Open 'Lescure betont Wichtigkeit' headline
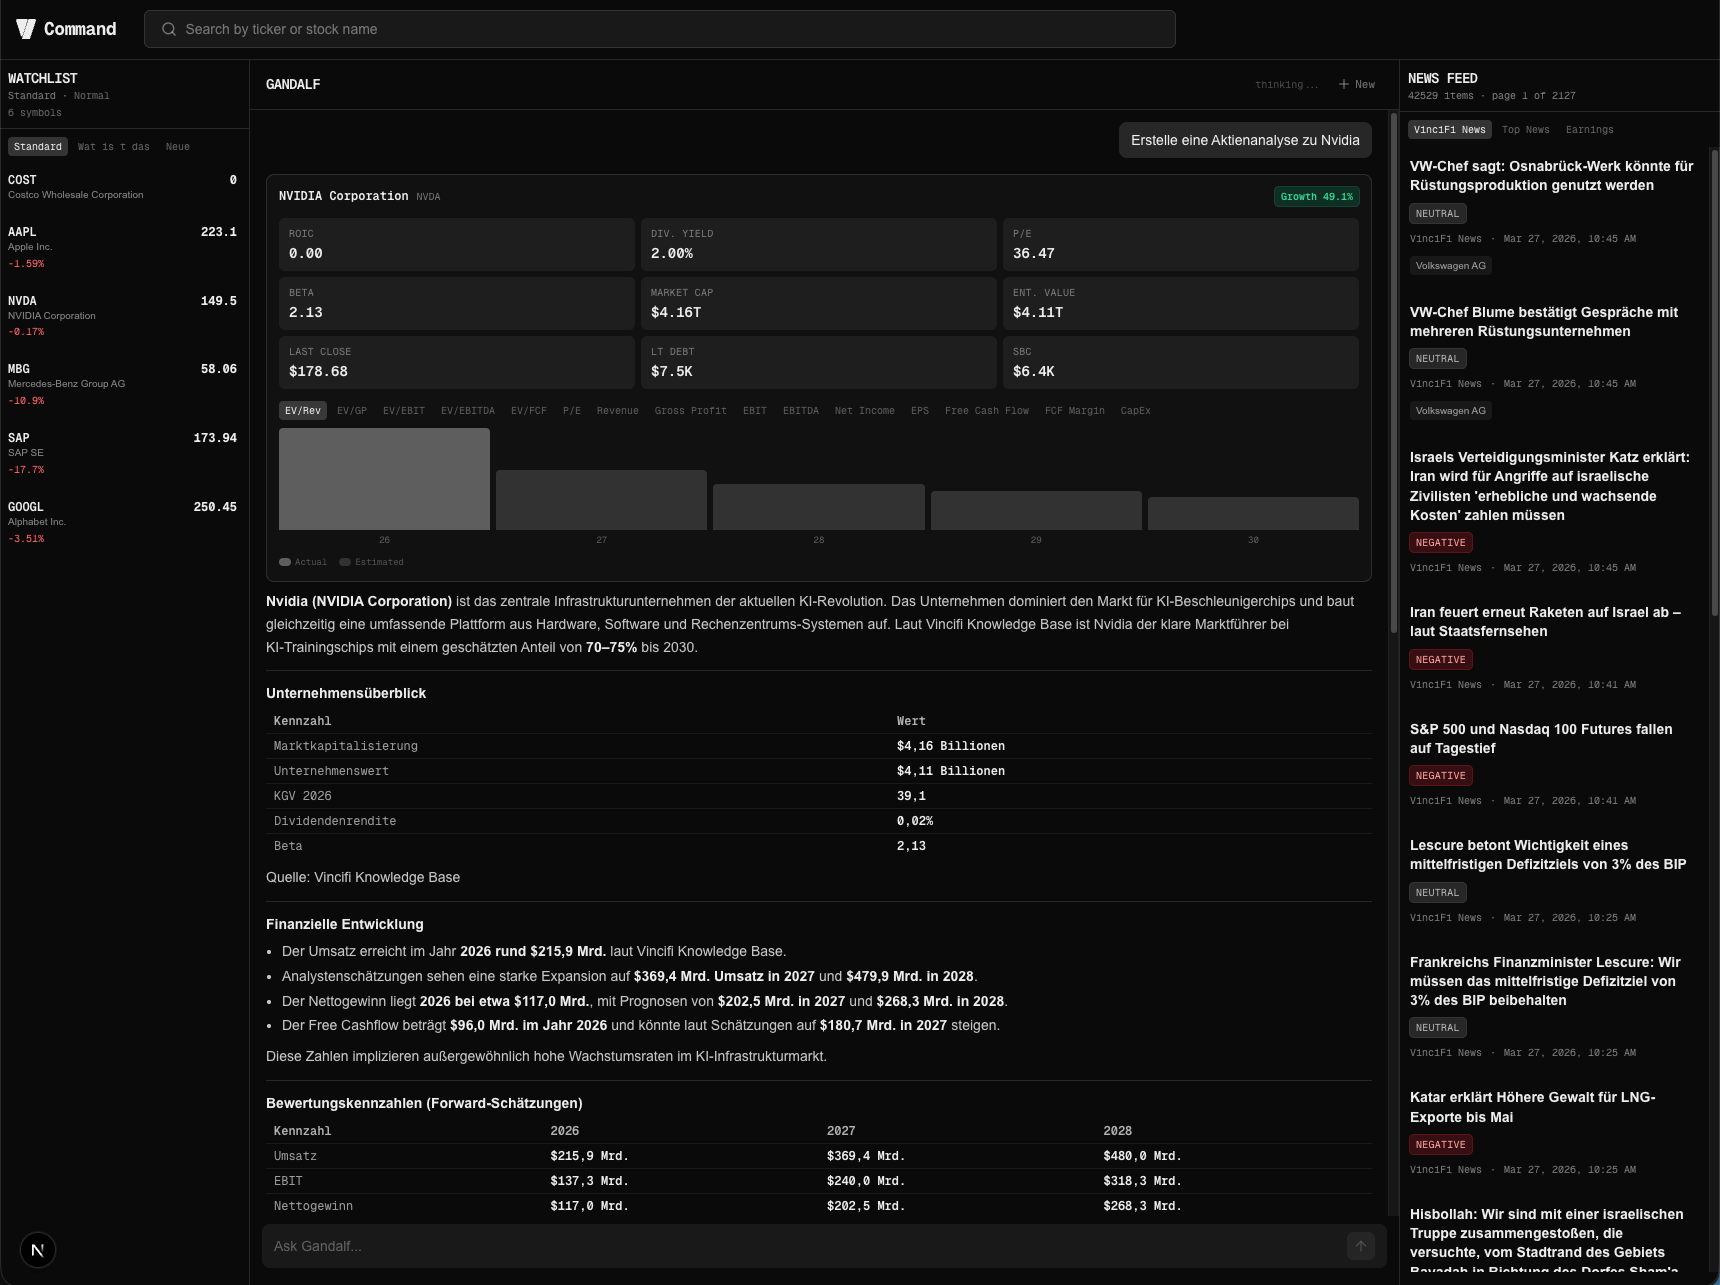The image size is (1720, 1285). [x=1548, y=855]
